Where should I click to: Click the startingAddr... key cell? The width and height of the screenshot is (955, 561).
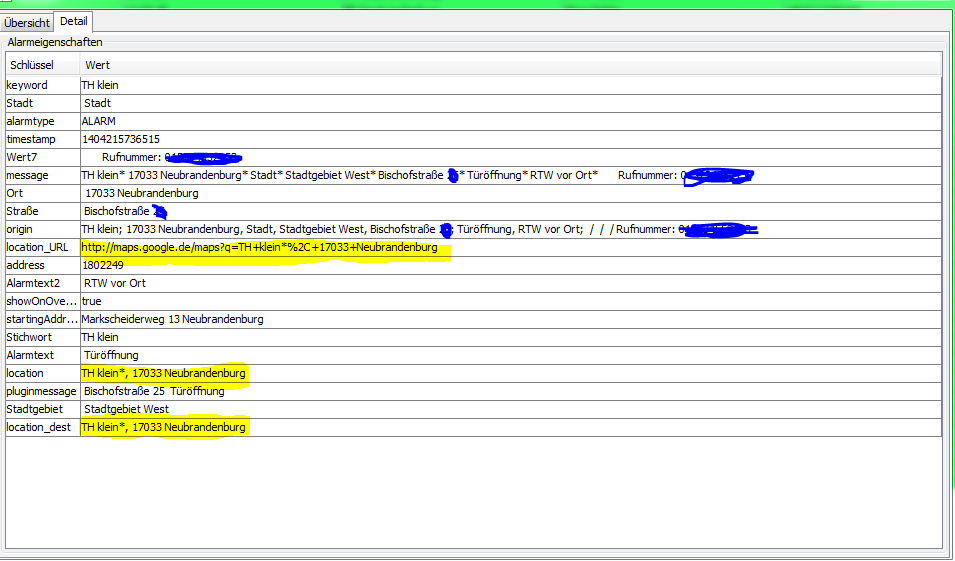(41, 319)
